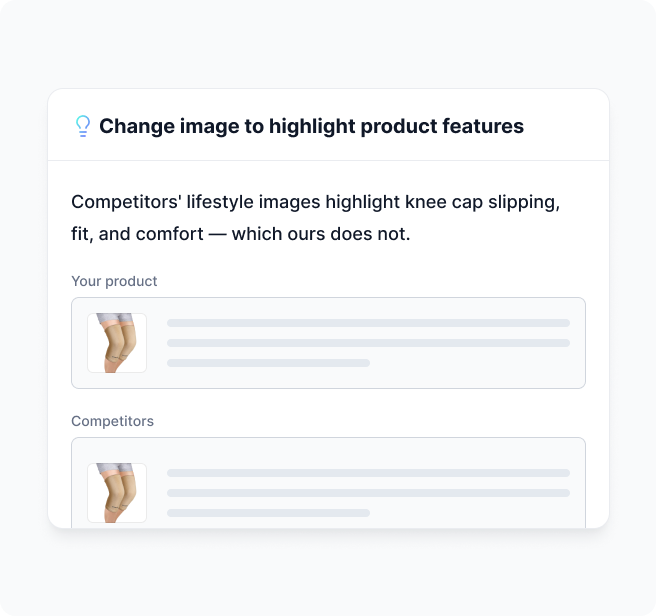The height and width of the screenshot is (616, 656).
Task: Open the Competitors knee cap thumbnail
Action: pyautogui.click(x=117, y=493)
